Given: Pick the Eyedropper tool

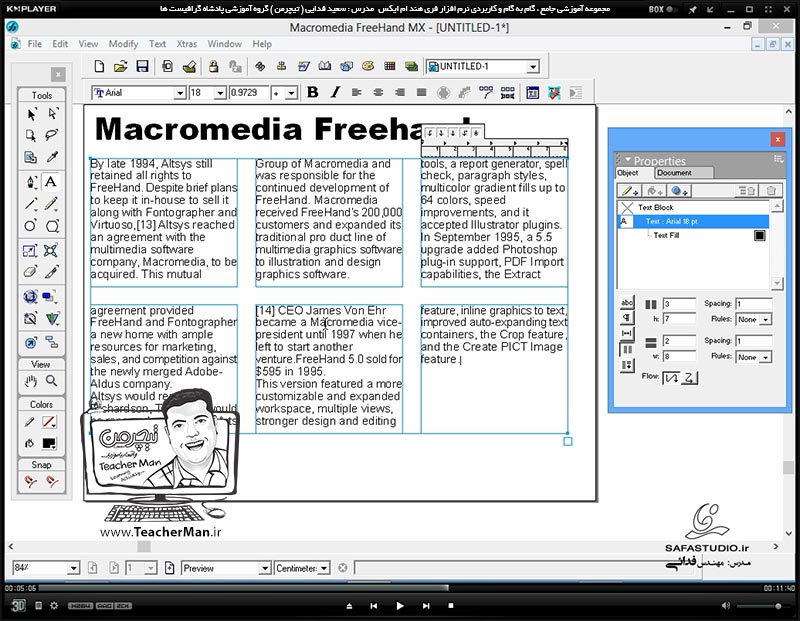Looking at the screenshot, I should [52, 157].
